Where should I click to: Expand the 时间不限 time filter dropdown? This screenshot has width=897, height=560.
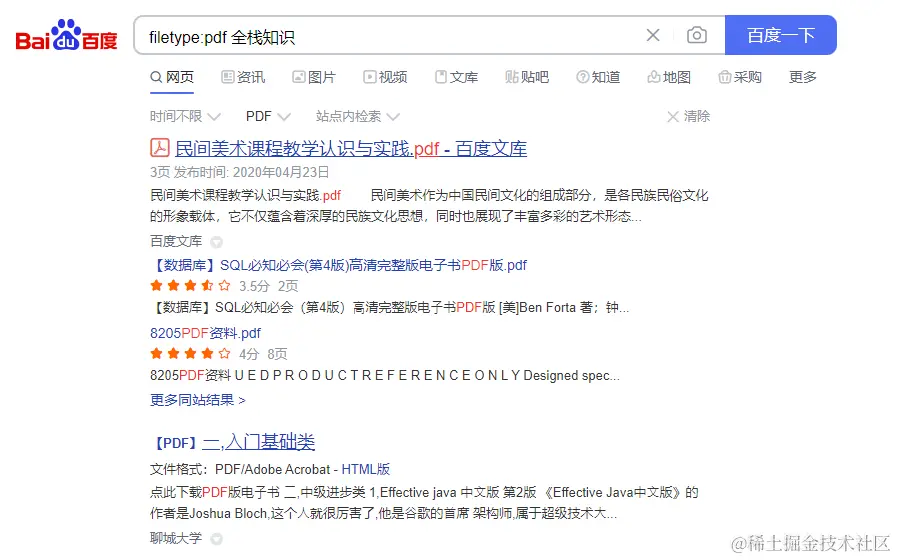(185, 117)
